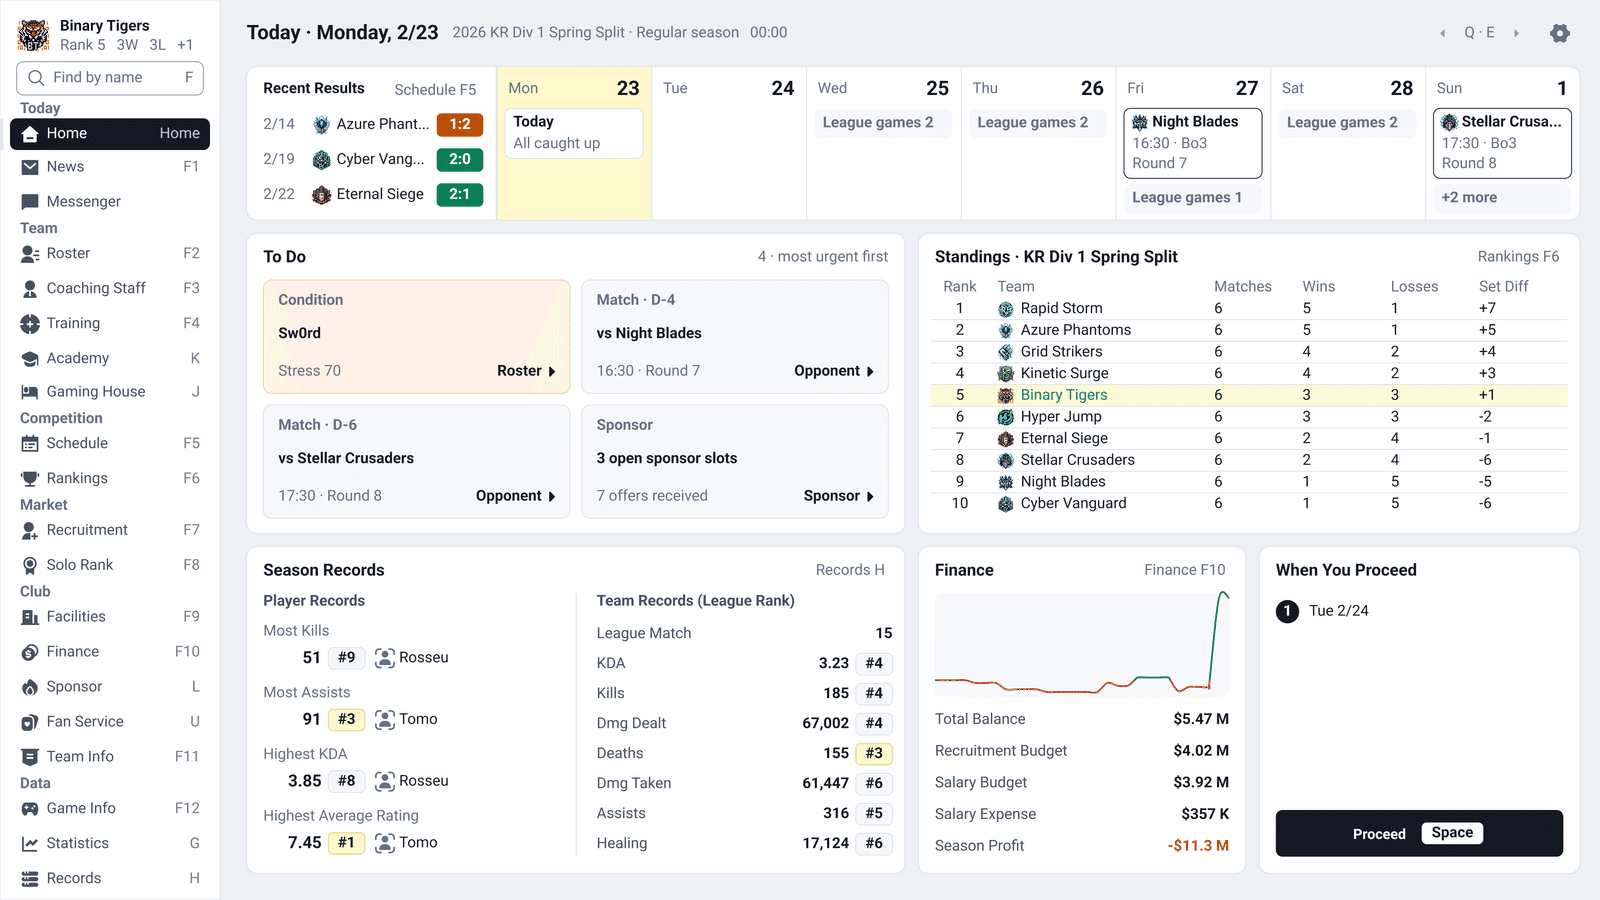This screenshot has width=1600, height=900.
Task: Click the Azure Phantoms 1:2 score badge
Action: (x=460, y=125)
